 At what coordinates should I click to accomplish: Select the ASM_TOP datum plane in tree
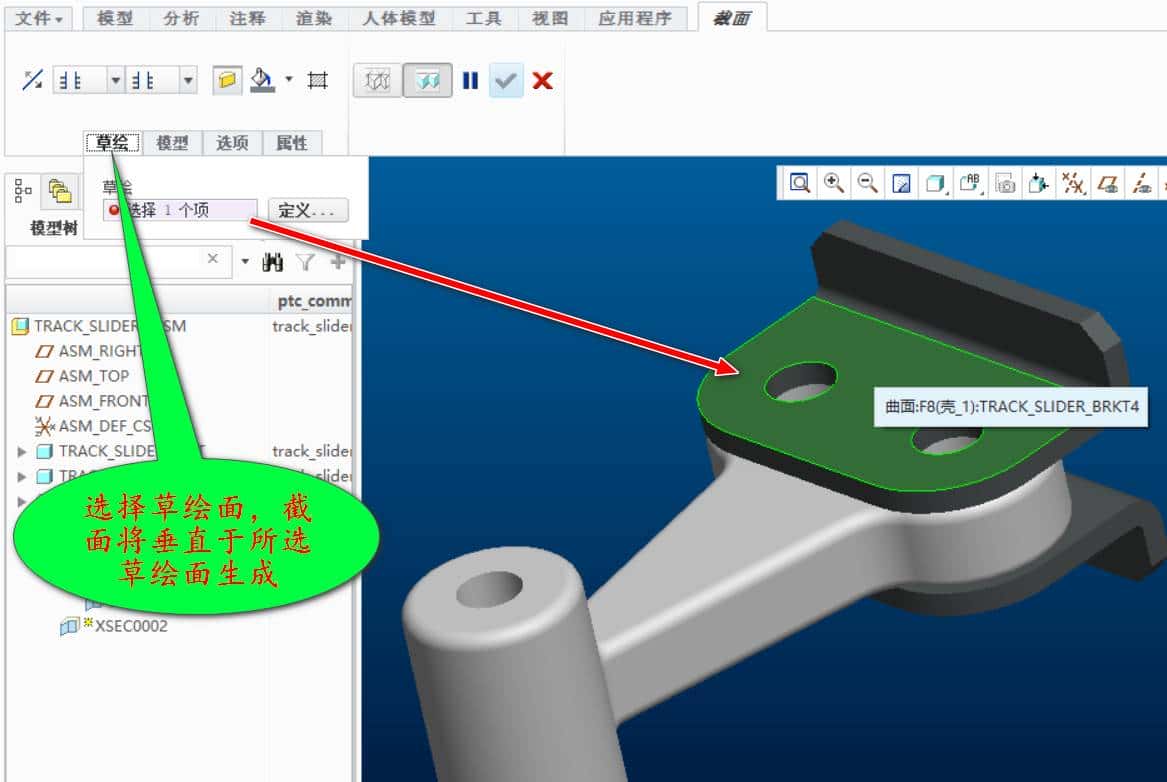click(x=93, y=376)
